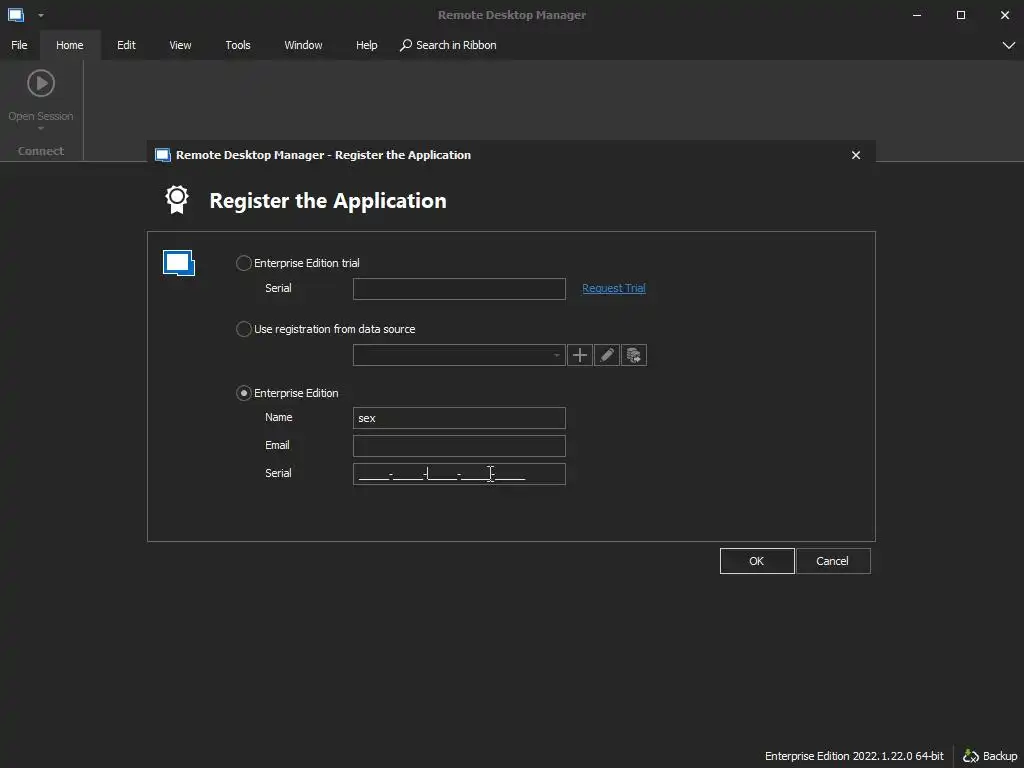
Task: Click the Name field containing sex
Action: (459, 418)
